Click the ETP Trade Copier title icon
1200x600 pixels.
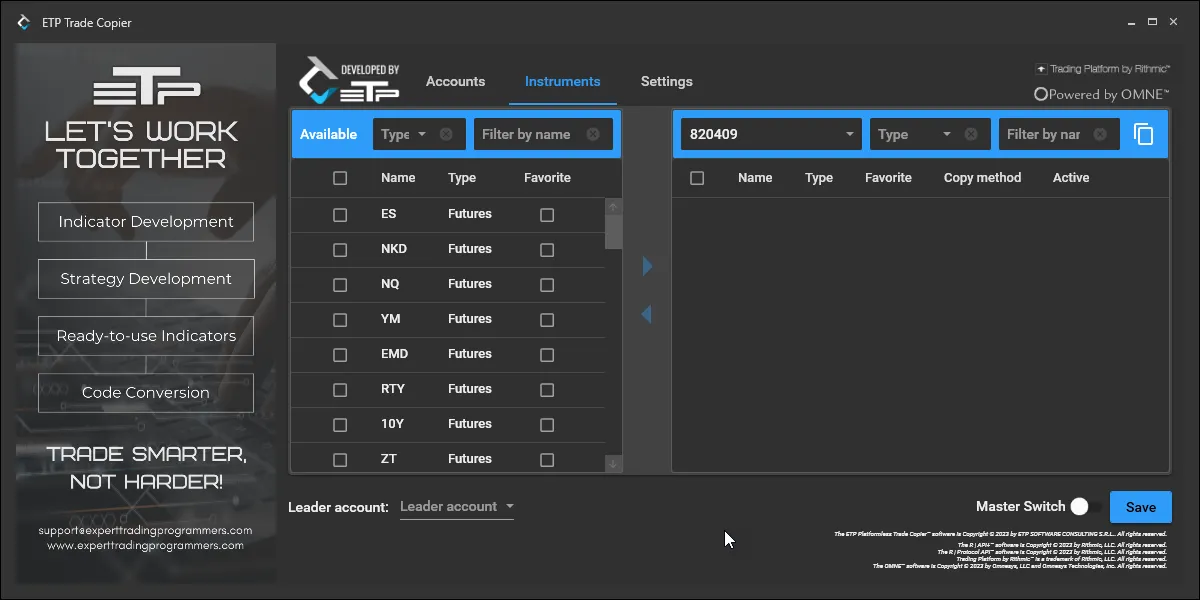pyautogui.click(x=24, y=22)
